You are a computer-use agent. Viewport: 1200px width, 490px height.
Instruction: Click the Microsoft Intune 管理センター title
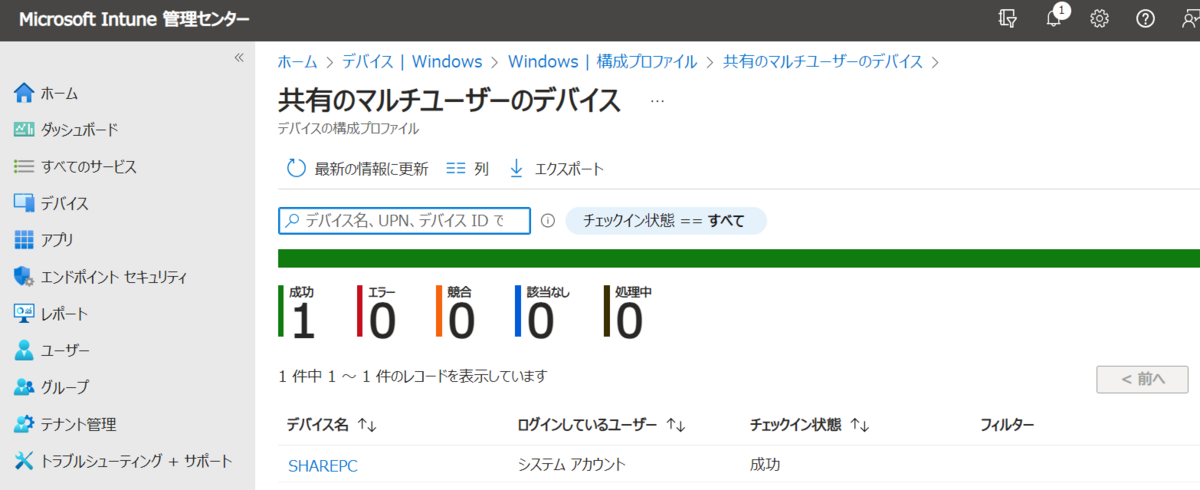pyautogui.click(x=135, y=20)
